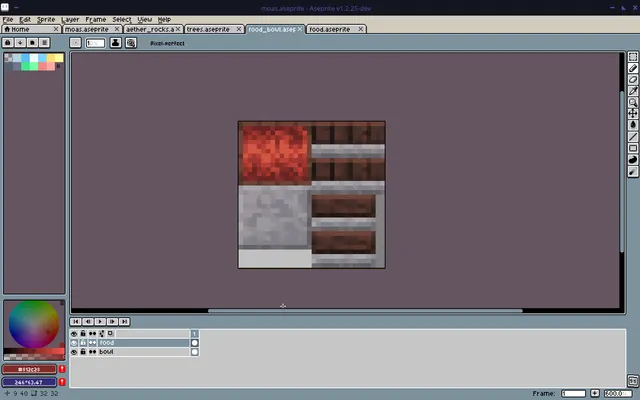Open the Help menu

coord(164,19)
